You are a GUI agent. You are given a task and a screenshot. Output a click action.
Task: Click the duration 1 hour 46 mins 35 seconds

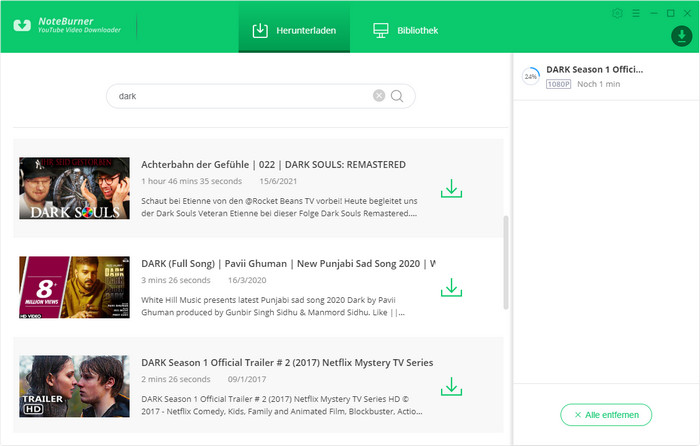[x=192, y=181]
